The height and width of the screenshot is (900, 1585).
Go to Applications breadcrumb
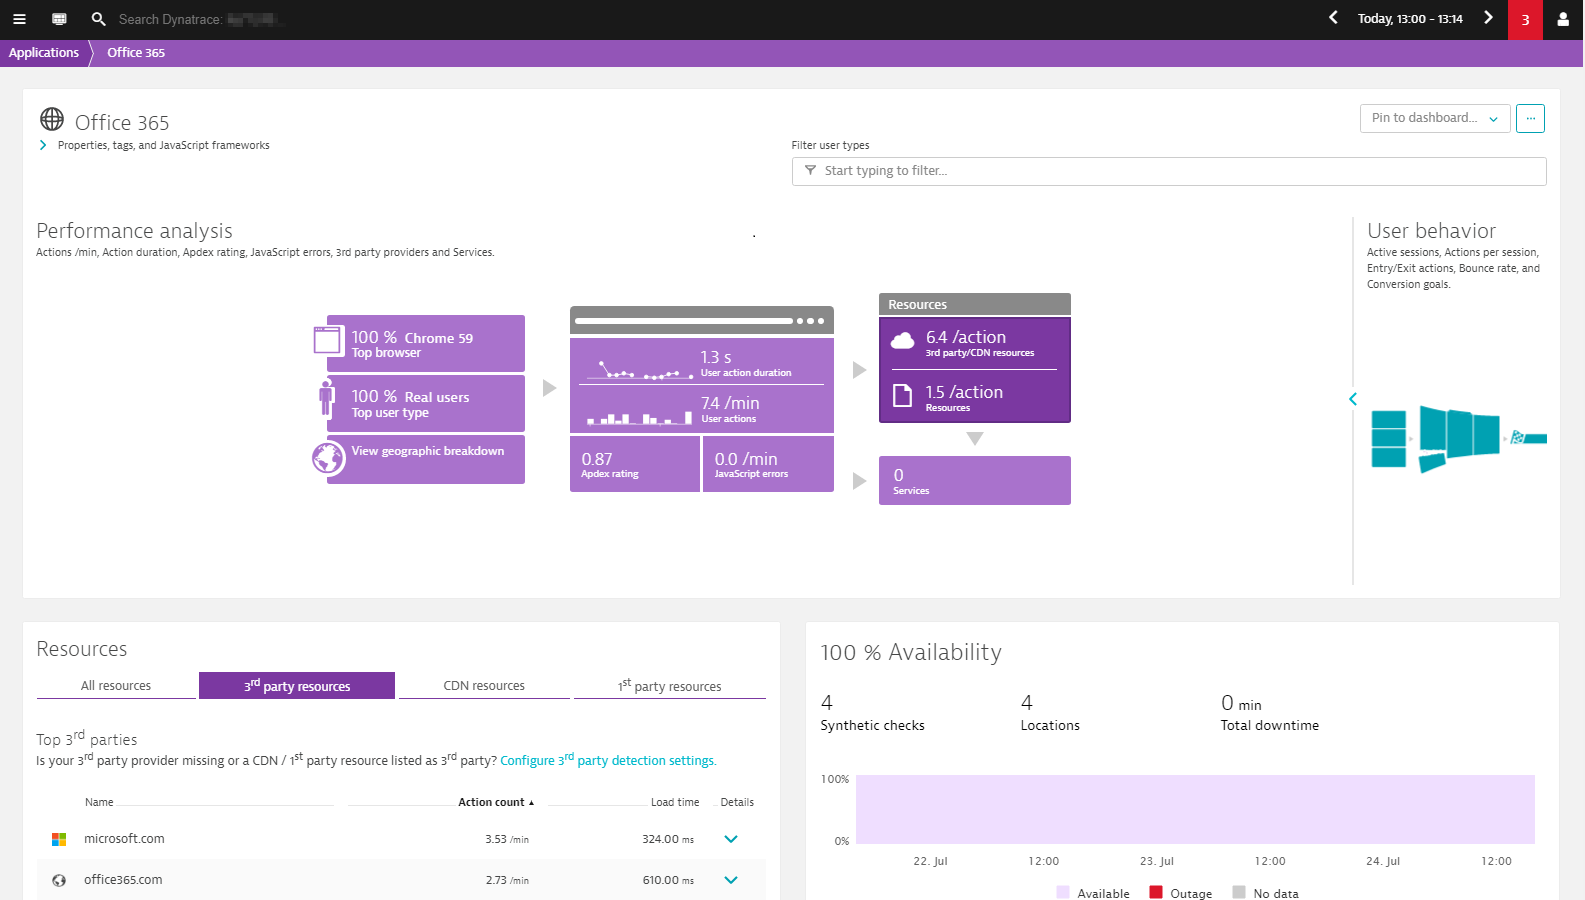(44, 53)
